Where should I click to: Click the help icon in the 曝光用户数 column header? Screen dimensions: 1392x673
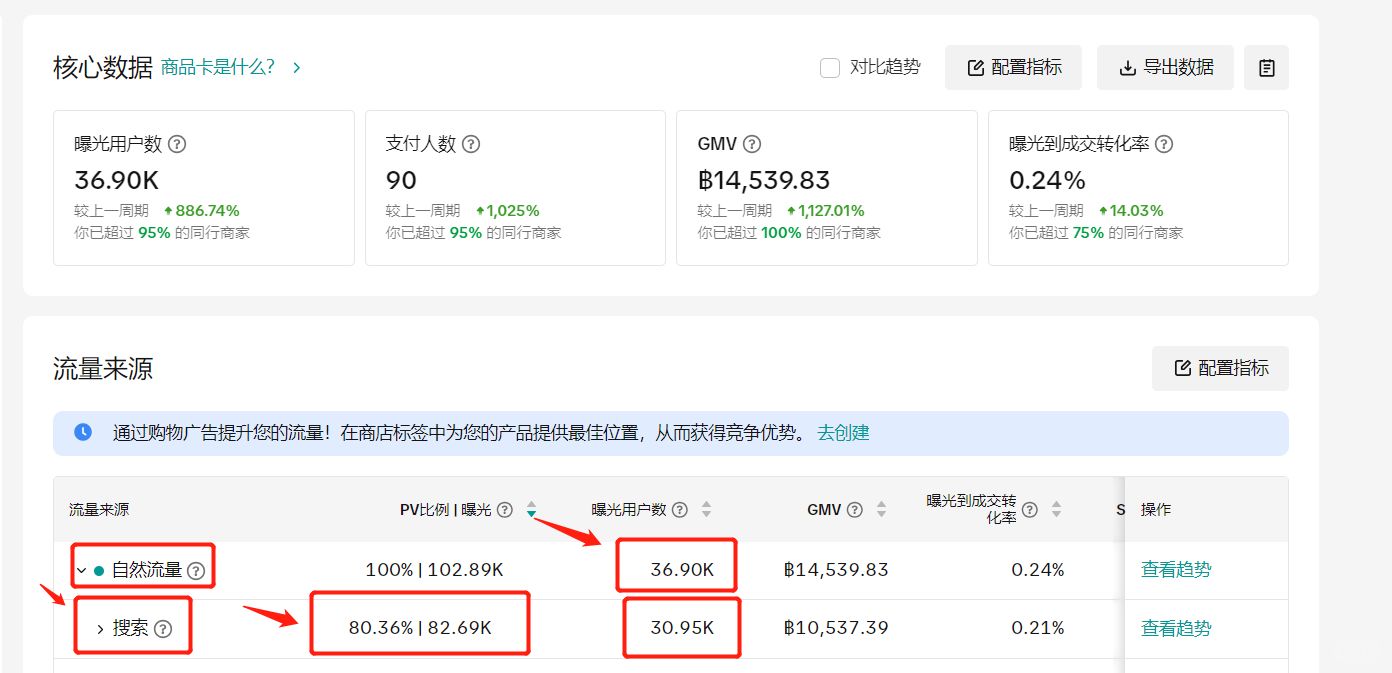pos(680,510)
